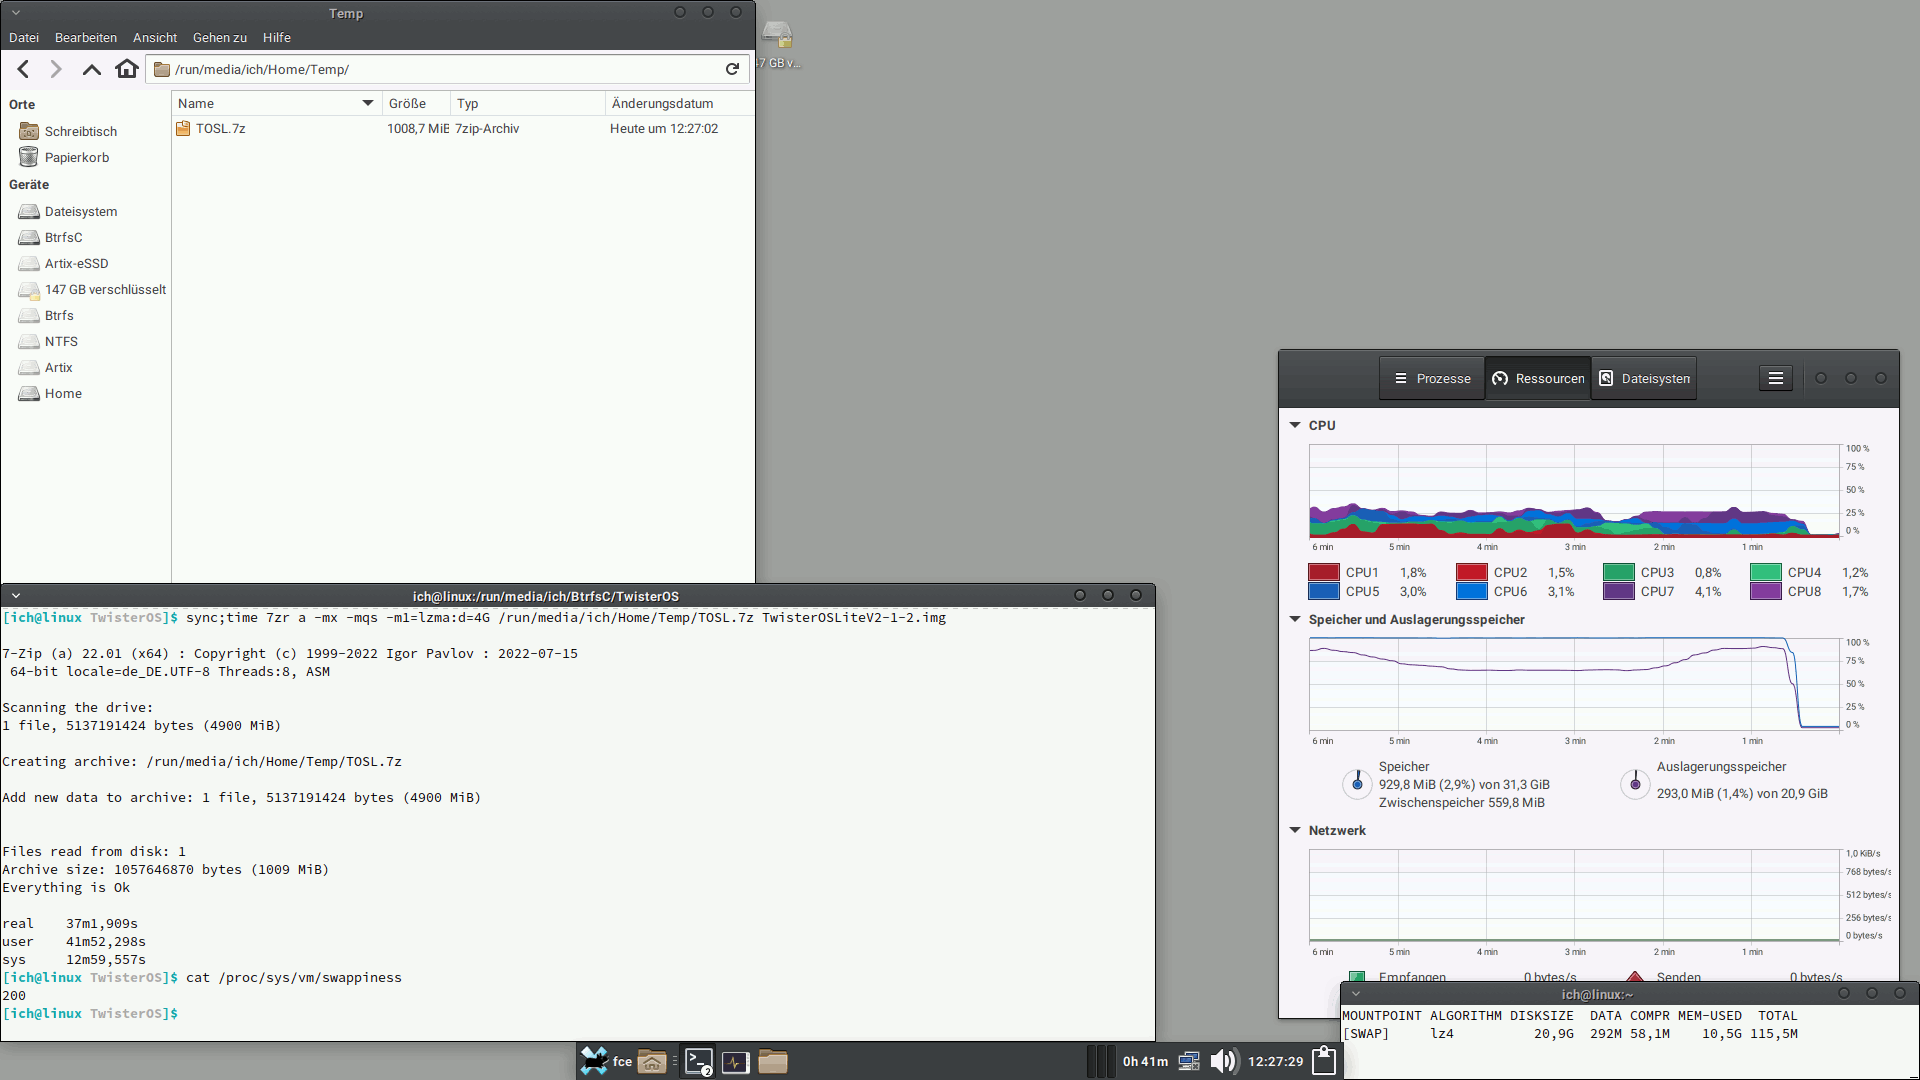Change the CPU8 graph color
Image resolution: width=1920 pixels, height=1080 pixels.
pyautogui.click(x=1765, y=591)
